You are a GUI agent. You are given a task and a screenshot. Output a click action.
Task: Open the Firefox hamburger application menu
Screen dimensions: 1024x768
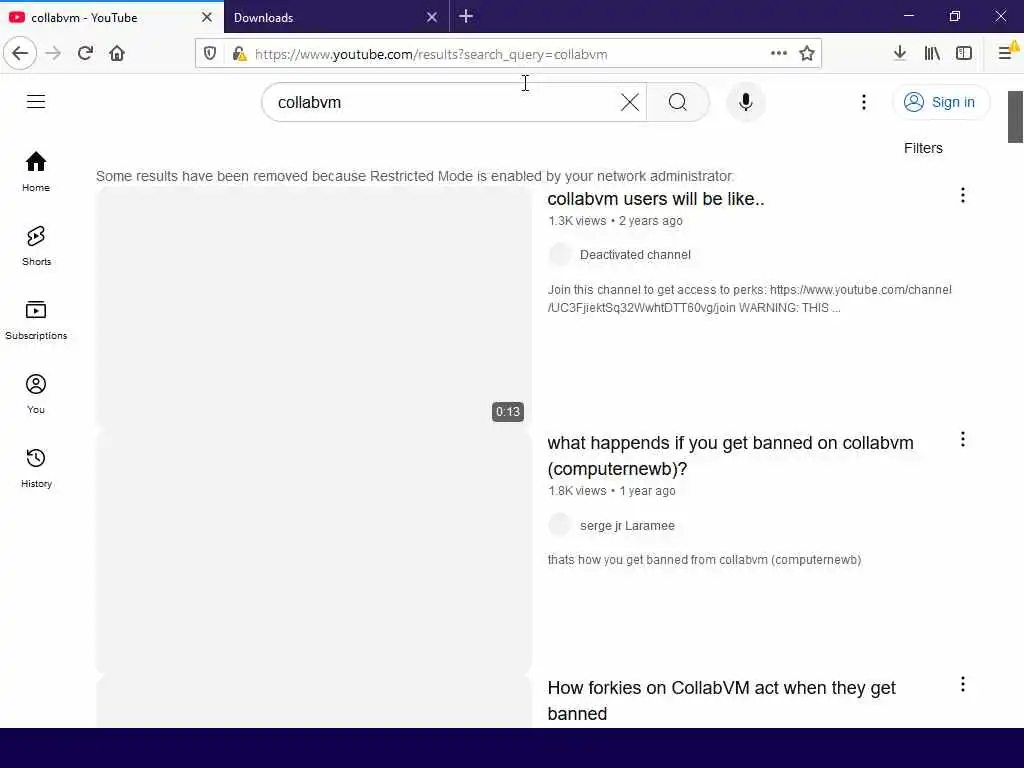[1006, 54]
